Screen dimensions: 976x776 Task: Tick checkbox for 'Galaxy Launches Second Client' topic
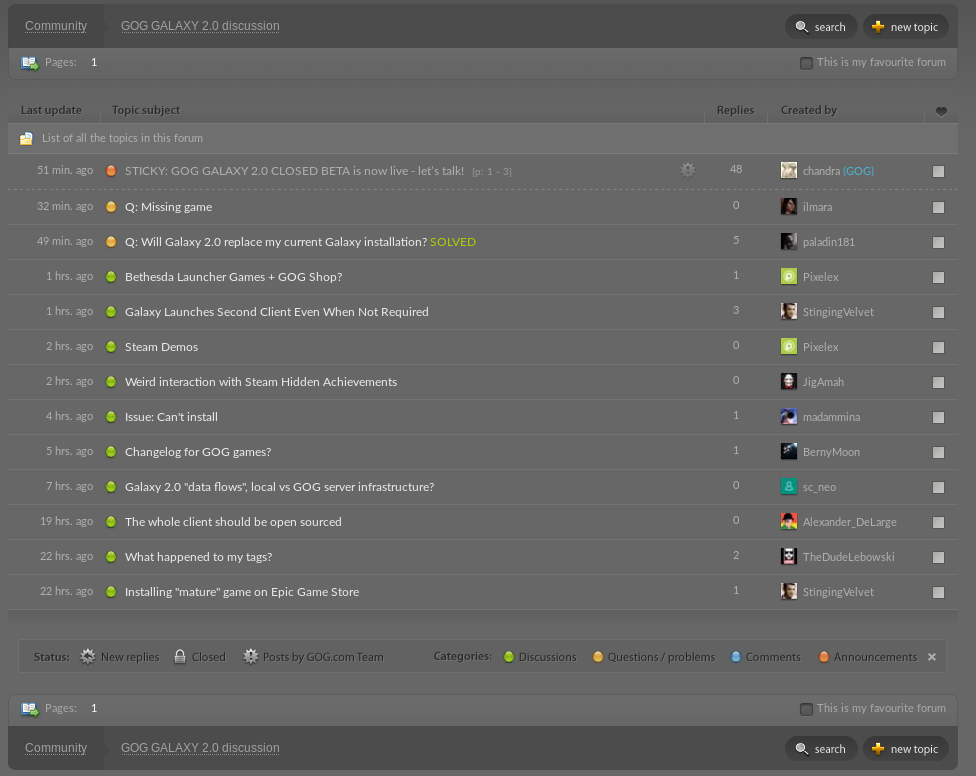click(x=938, y=312)
